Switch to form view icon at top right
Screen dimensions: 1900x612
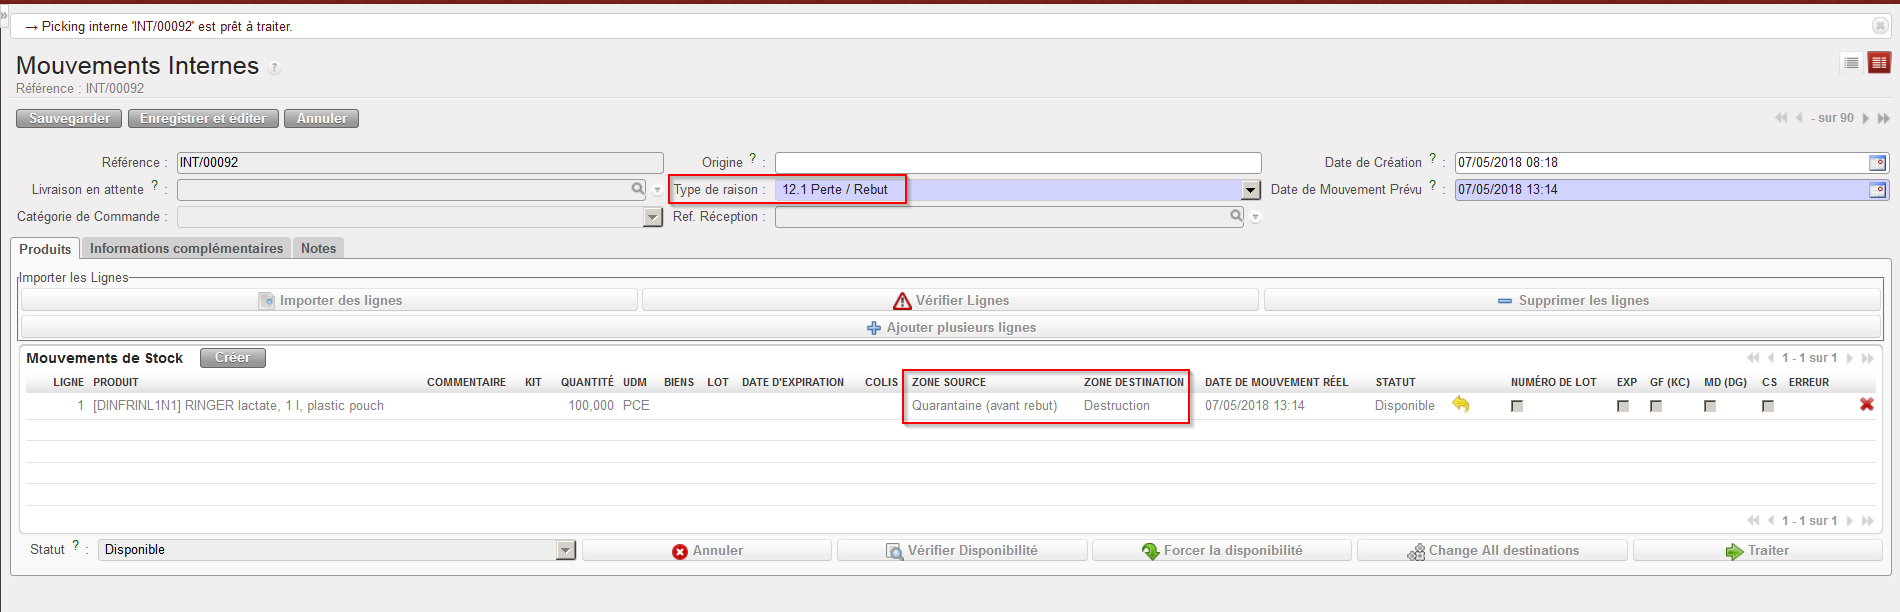tap(1879, 63)
